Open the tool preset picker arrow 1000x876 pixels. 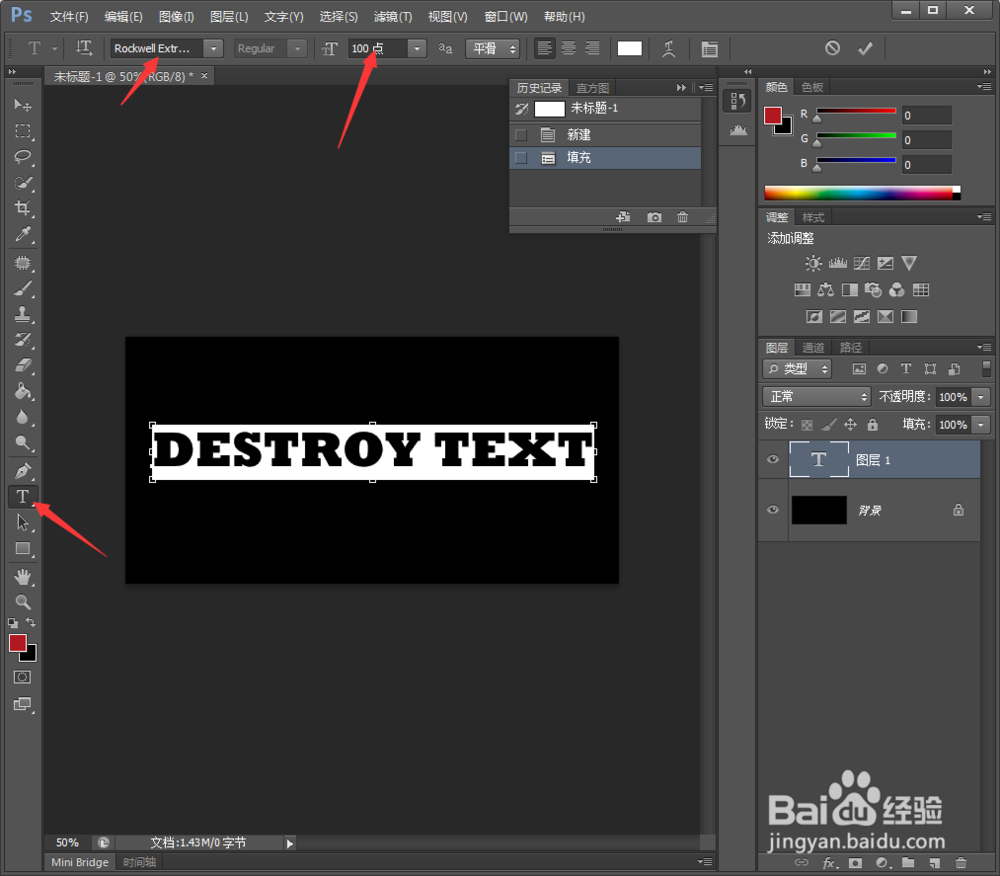coord(54,48)
